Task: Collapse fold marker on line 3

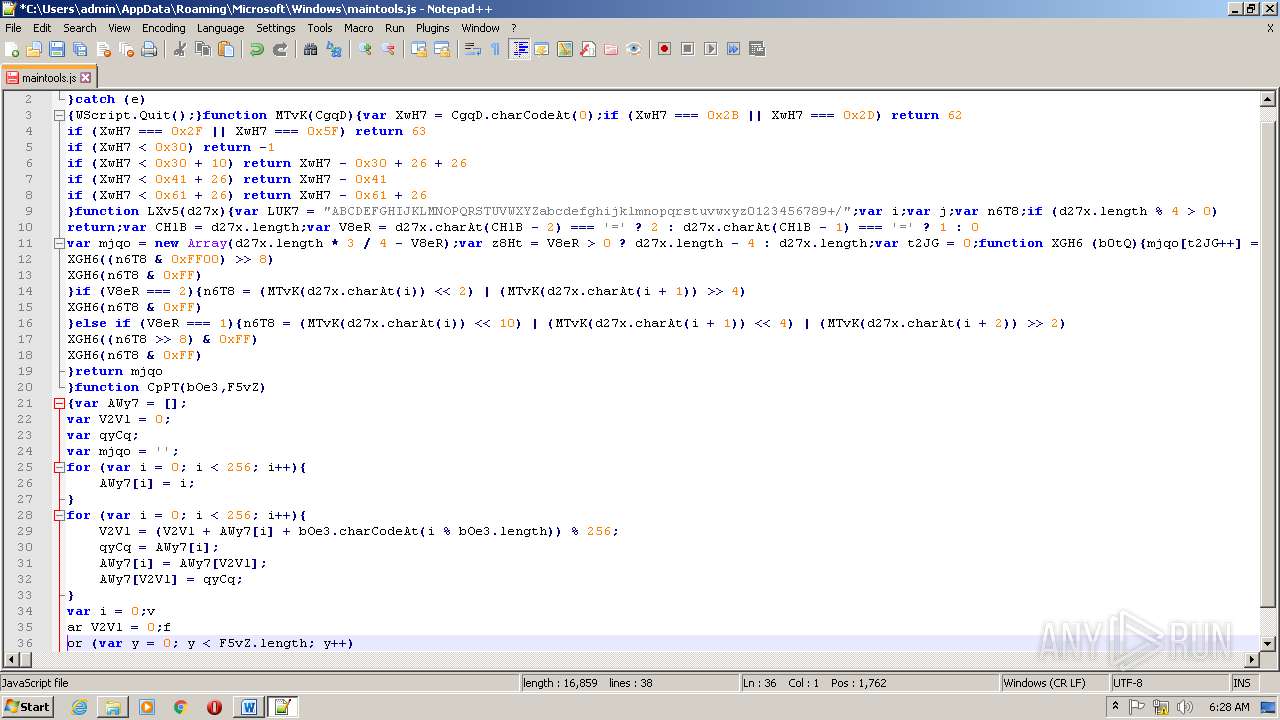Action: [x=59, y=115]
